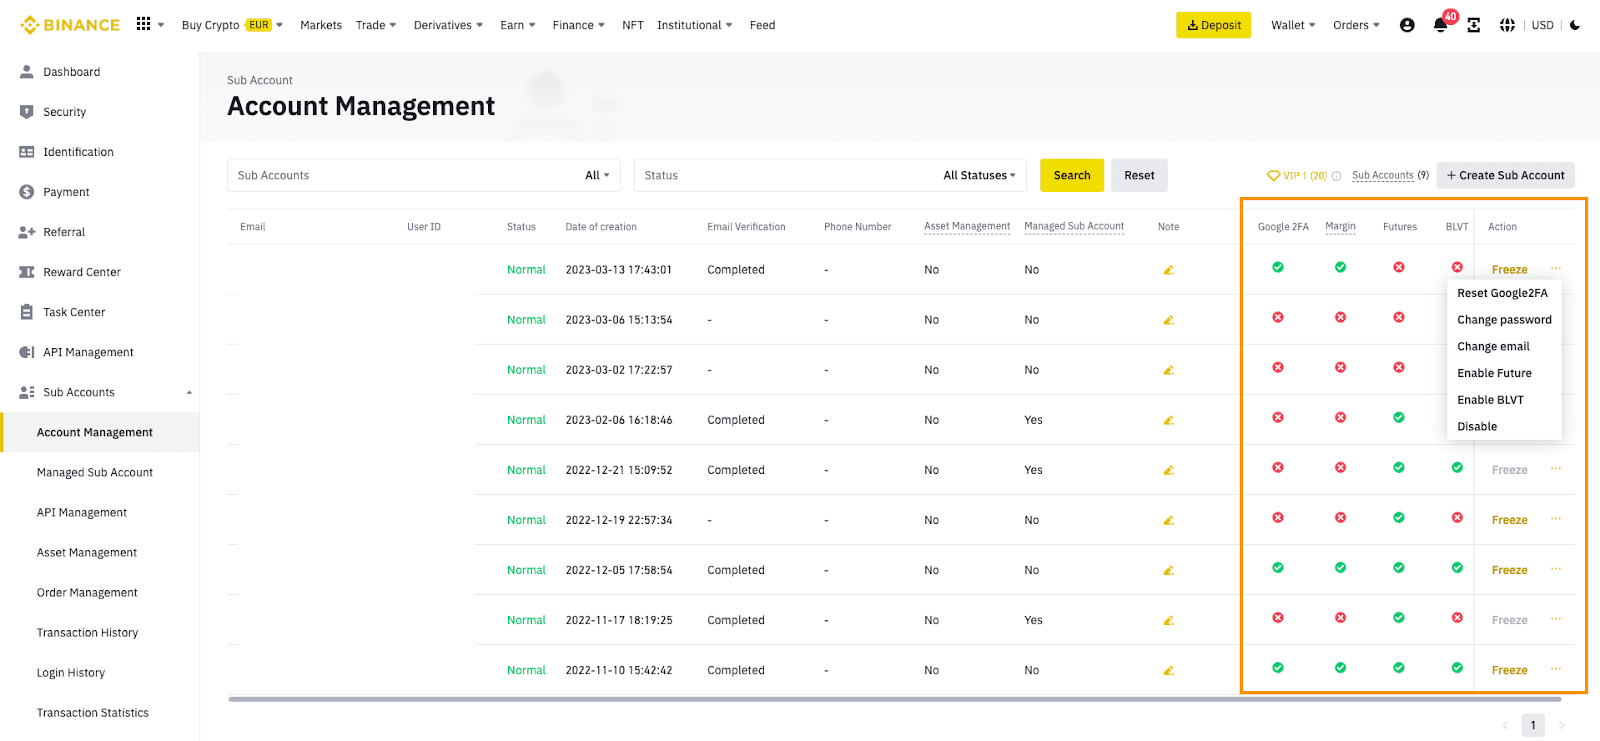Click the Binance logo
1600x741 pixels.
click(70, 25)
